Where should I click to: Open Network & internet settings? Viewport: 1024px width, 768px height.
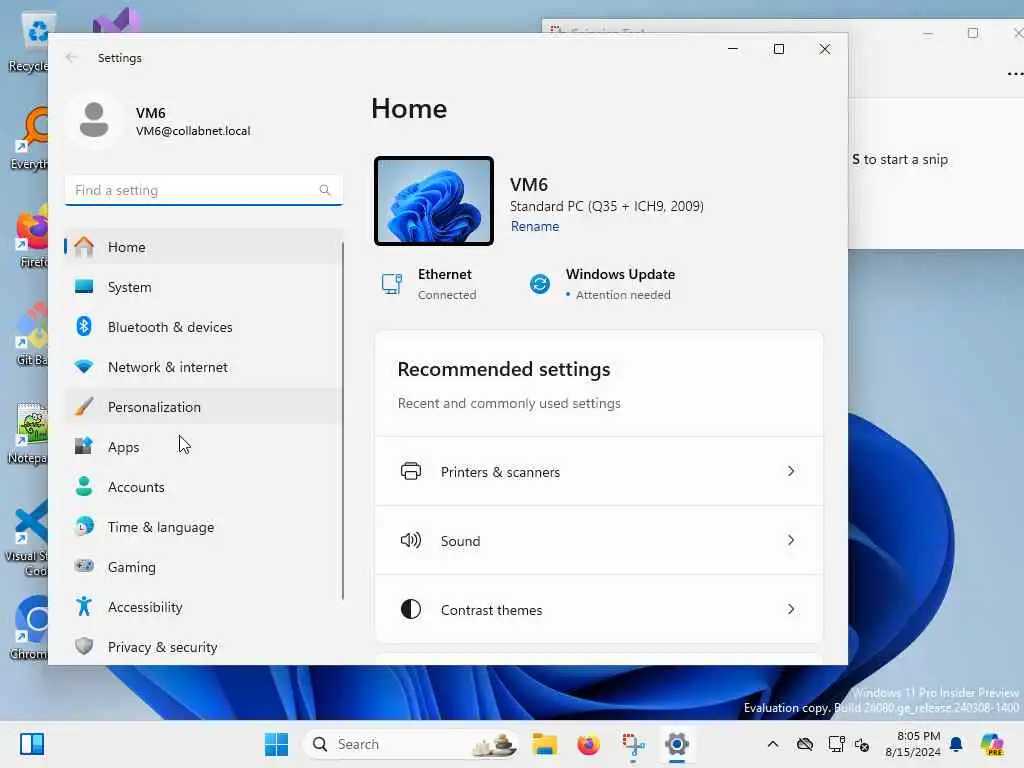(x=203, y=367)
